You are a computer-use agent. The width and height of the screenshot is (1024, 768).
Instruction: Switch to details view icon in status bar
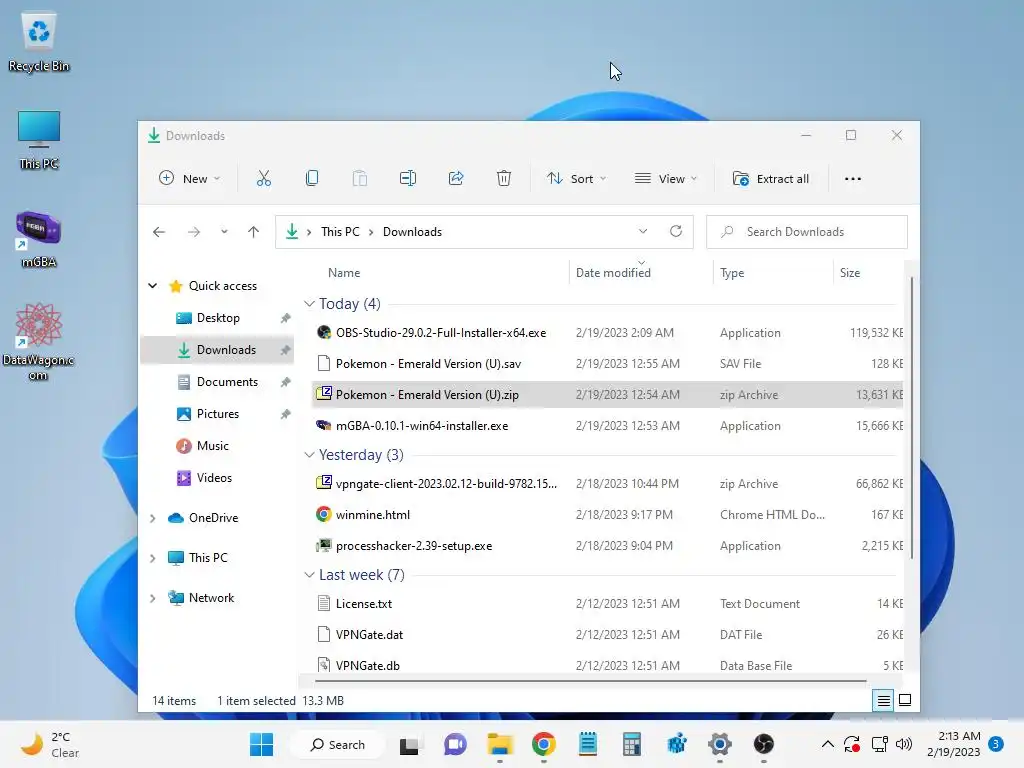[883, 701]
